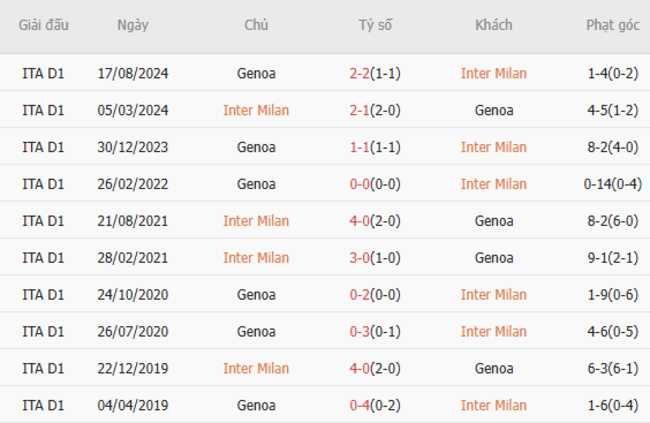The height and width of the screenshot is (423, 650).
Task: Select Genoa in the 24/10/2020 row
Action: click(256, 295)
